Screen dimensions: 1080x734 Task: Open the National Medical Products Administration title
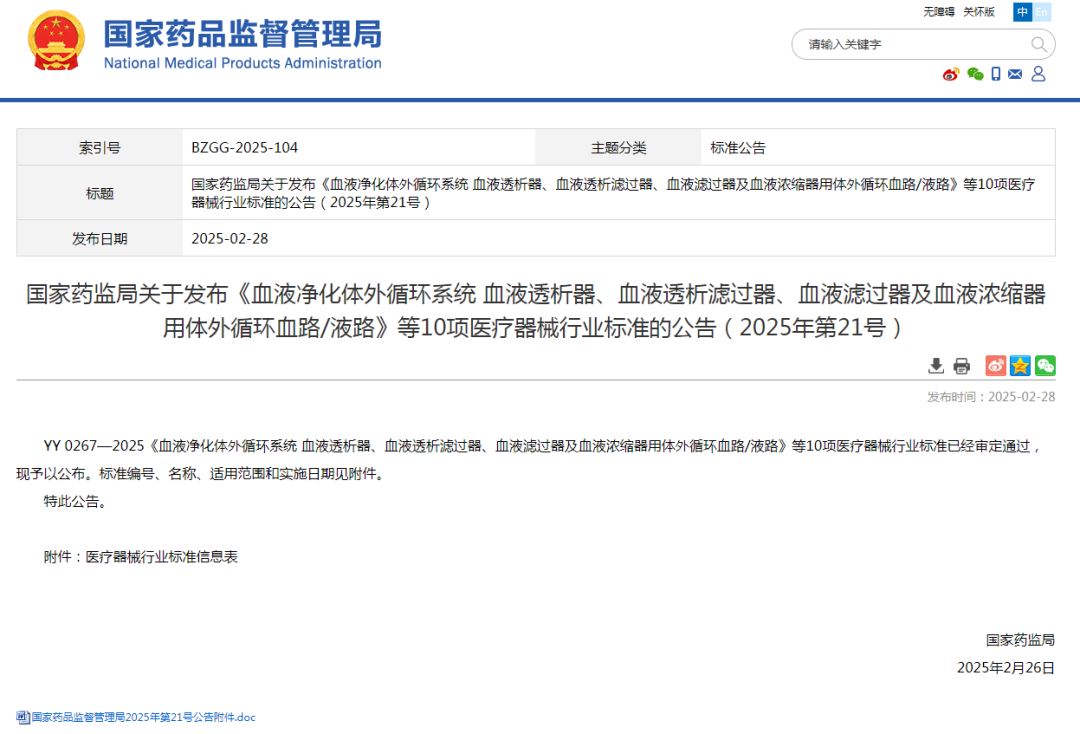[242, 44]
